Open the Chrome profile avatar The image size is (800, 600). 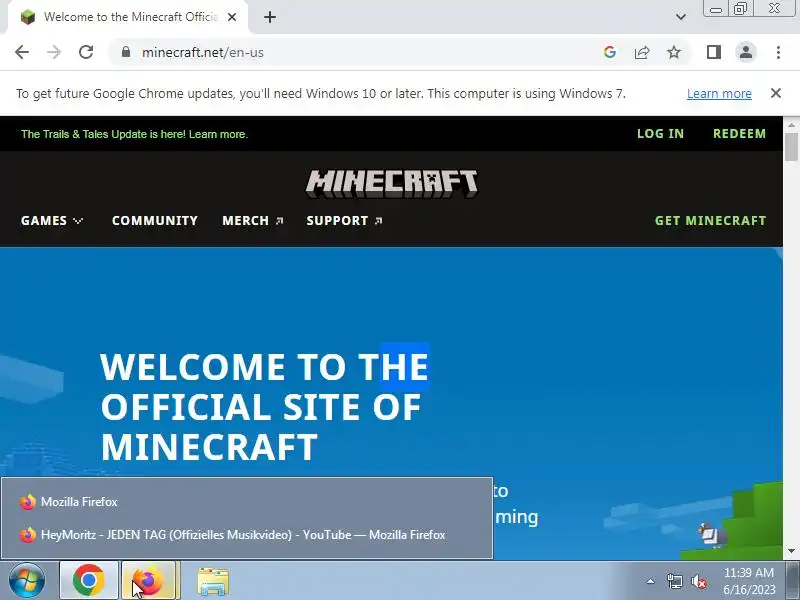[746, 52]
